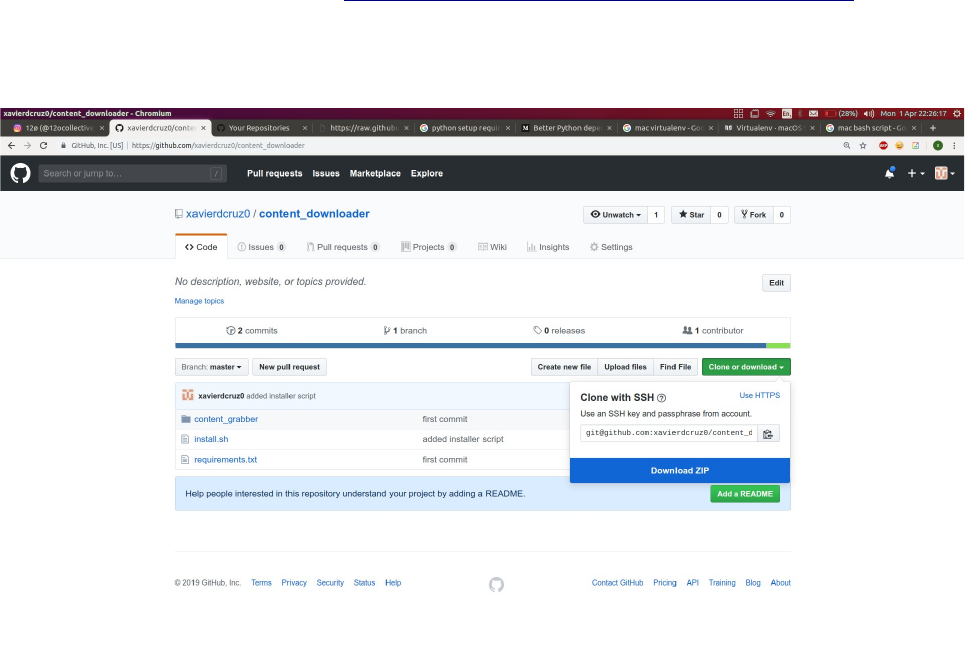Viewport: 965px width, 650px height.
Task: Click the content_grabber folder icon
Action: click(x=186, y=419)
